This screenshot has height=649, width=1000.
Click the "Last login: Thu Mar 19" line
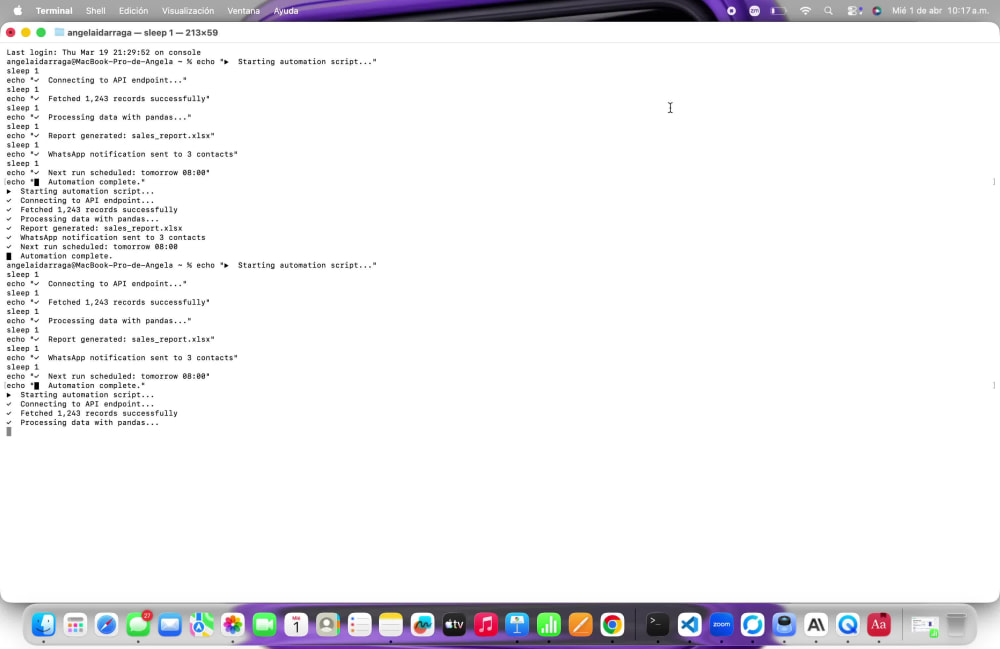click(x=103, y=52)
